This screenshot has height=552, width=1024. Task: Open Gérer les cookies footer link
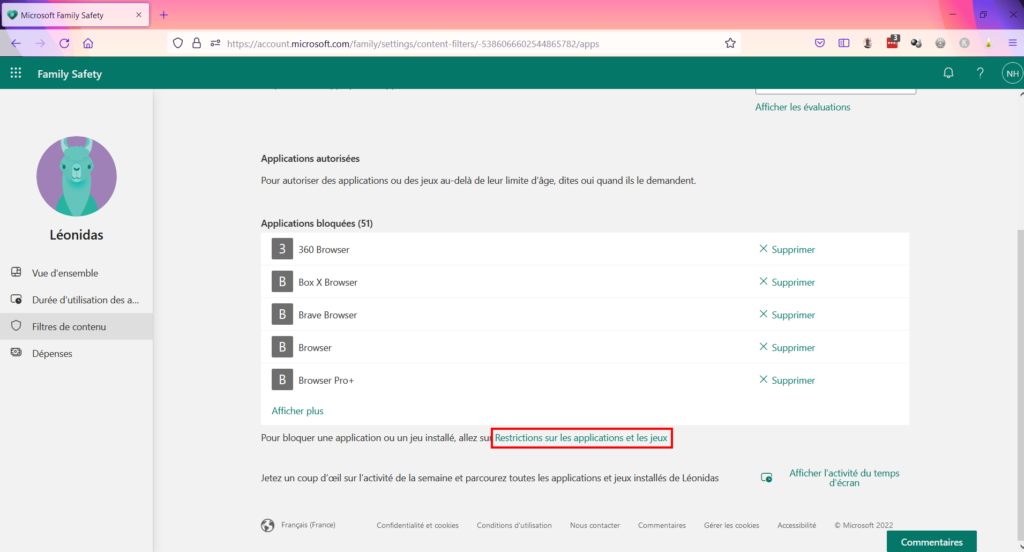click(x=731, y=525)
